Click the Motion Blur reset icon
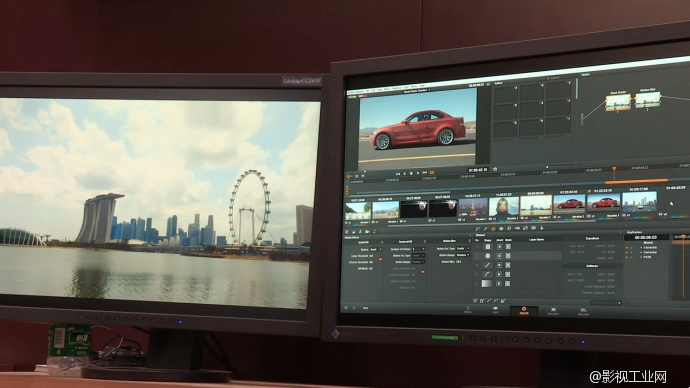 coord(469,241)
